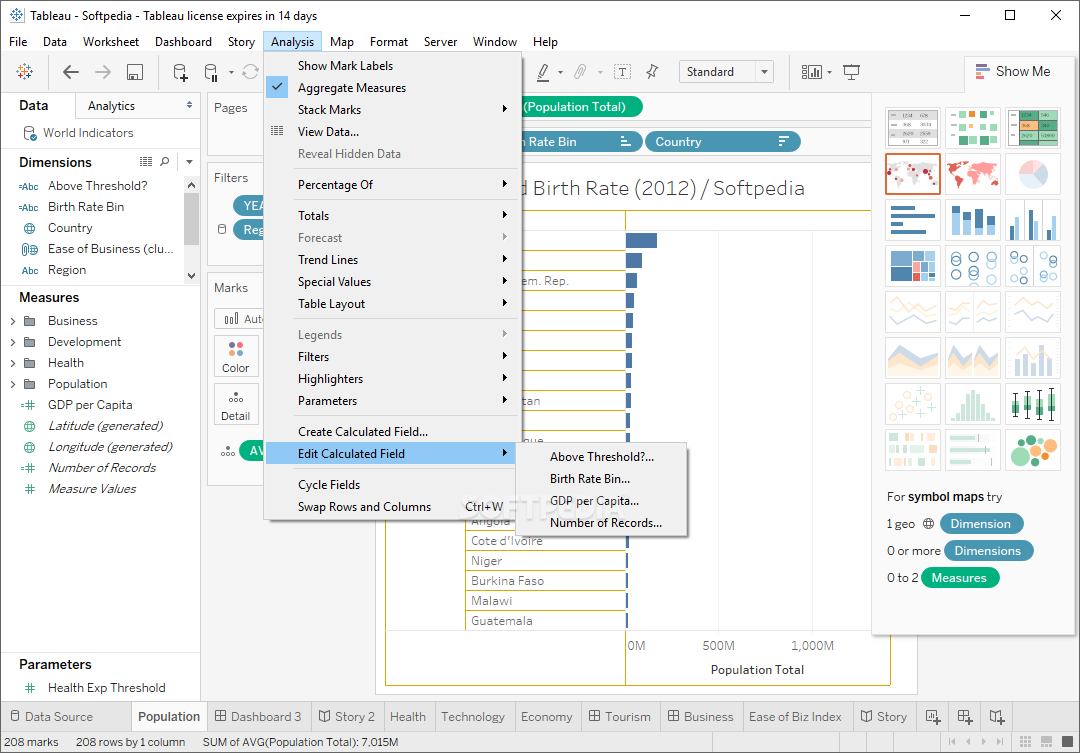Click the Tableau start page logo icon
1080x753 pixels.
(25, 71)
